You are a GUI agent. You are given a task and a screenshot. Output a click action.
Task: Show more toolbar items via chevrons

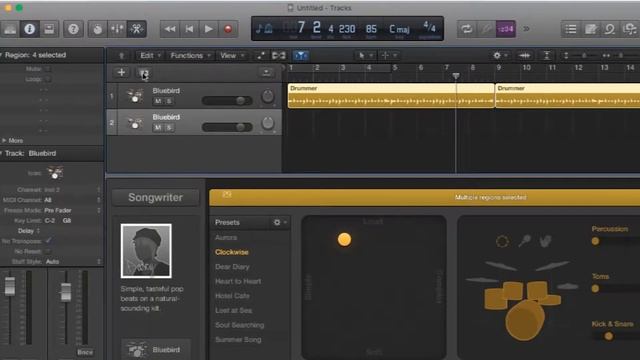point(527,29)
